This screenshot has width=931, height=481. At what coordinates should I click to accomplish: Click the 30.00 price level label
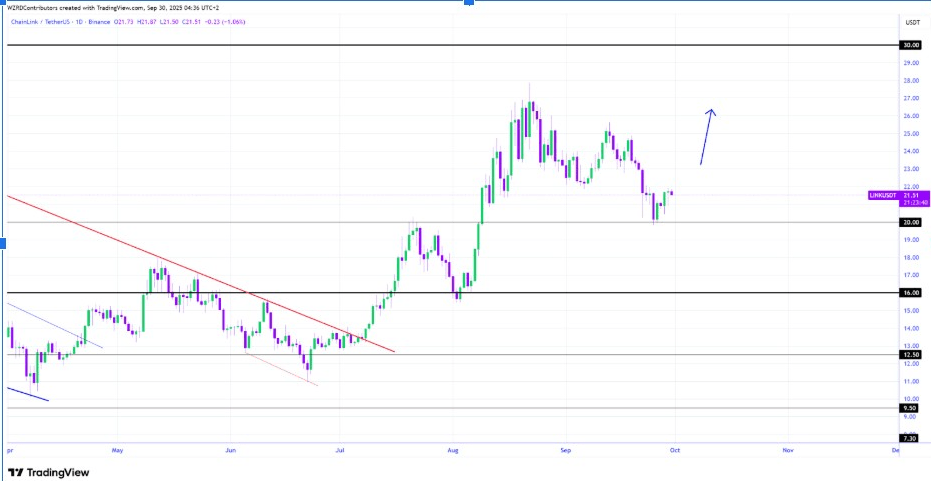[910, 45]
